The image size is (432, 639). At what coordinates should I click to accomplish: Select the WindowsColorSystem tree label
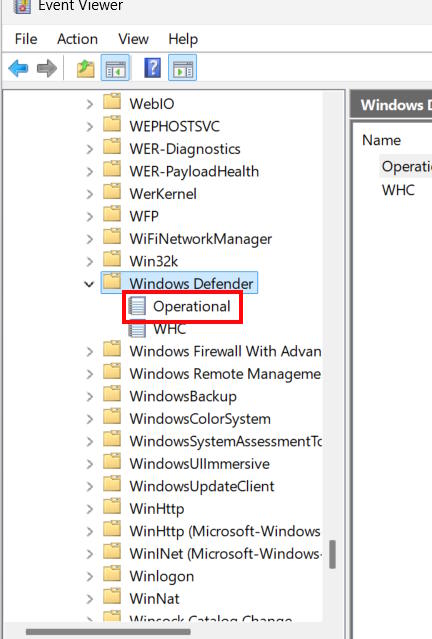[x=200, y=419]
